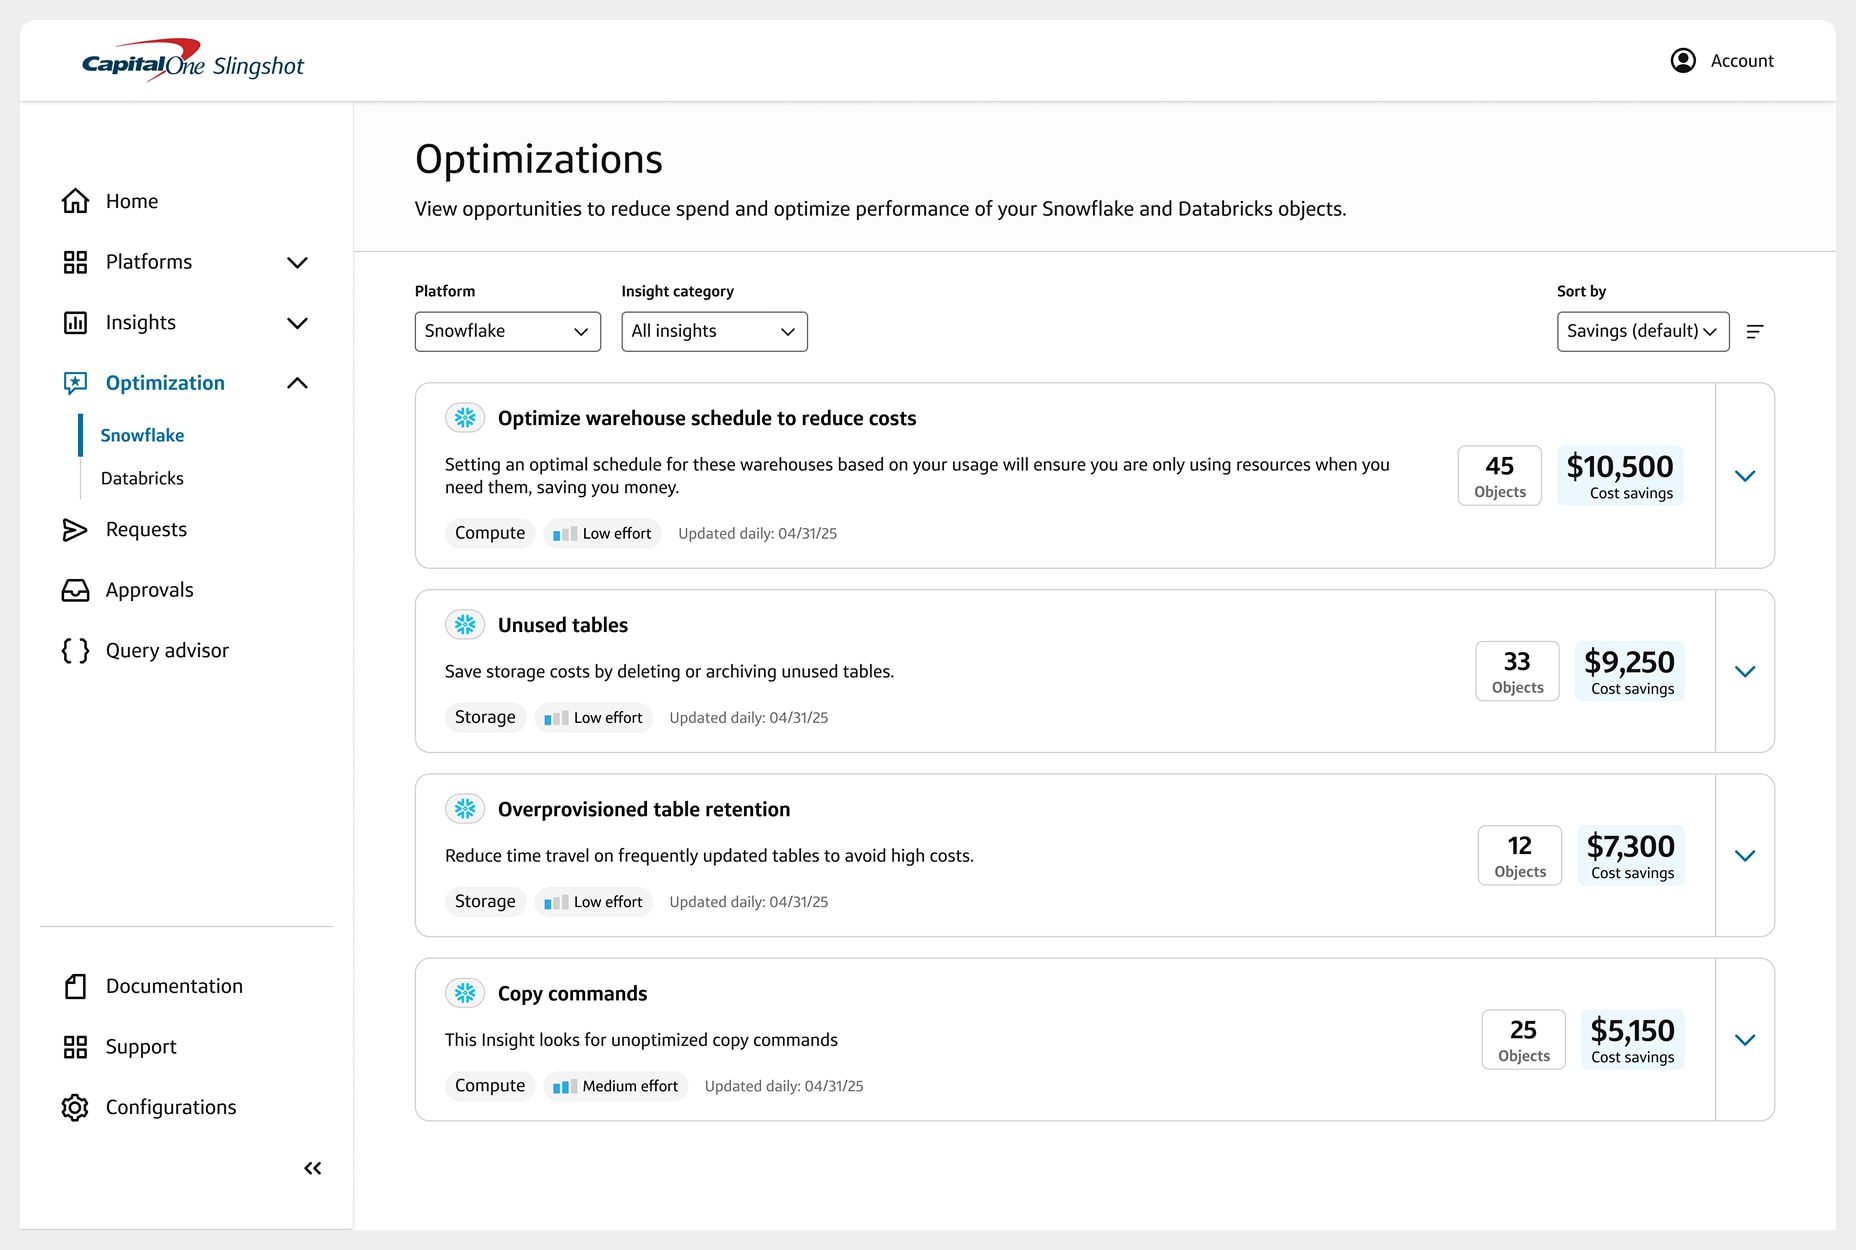Select the Approvals inbox icon
This screenshot has width=1856, height=1250.
point(75,590)
